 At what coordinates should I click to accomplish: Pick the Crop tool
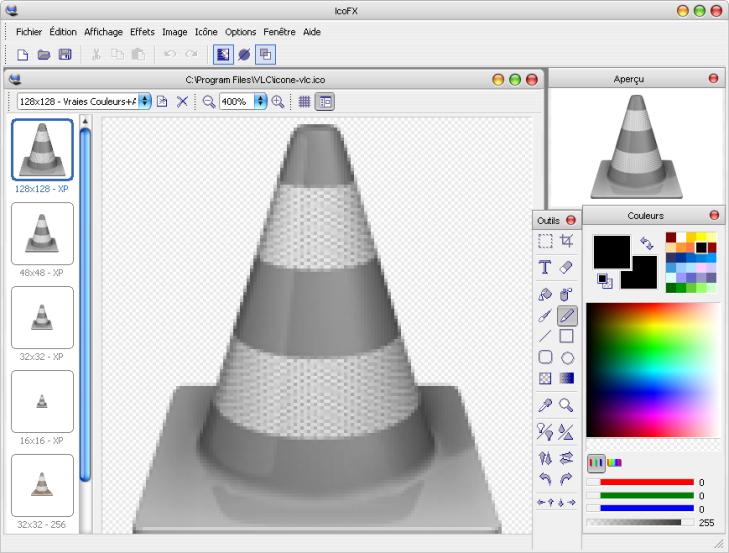click(567, 241)
